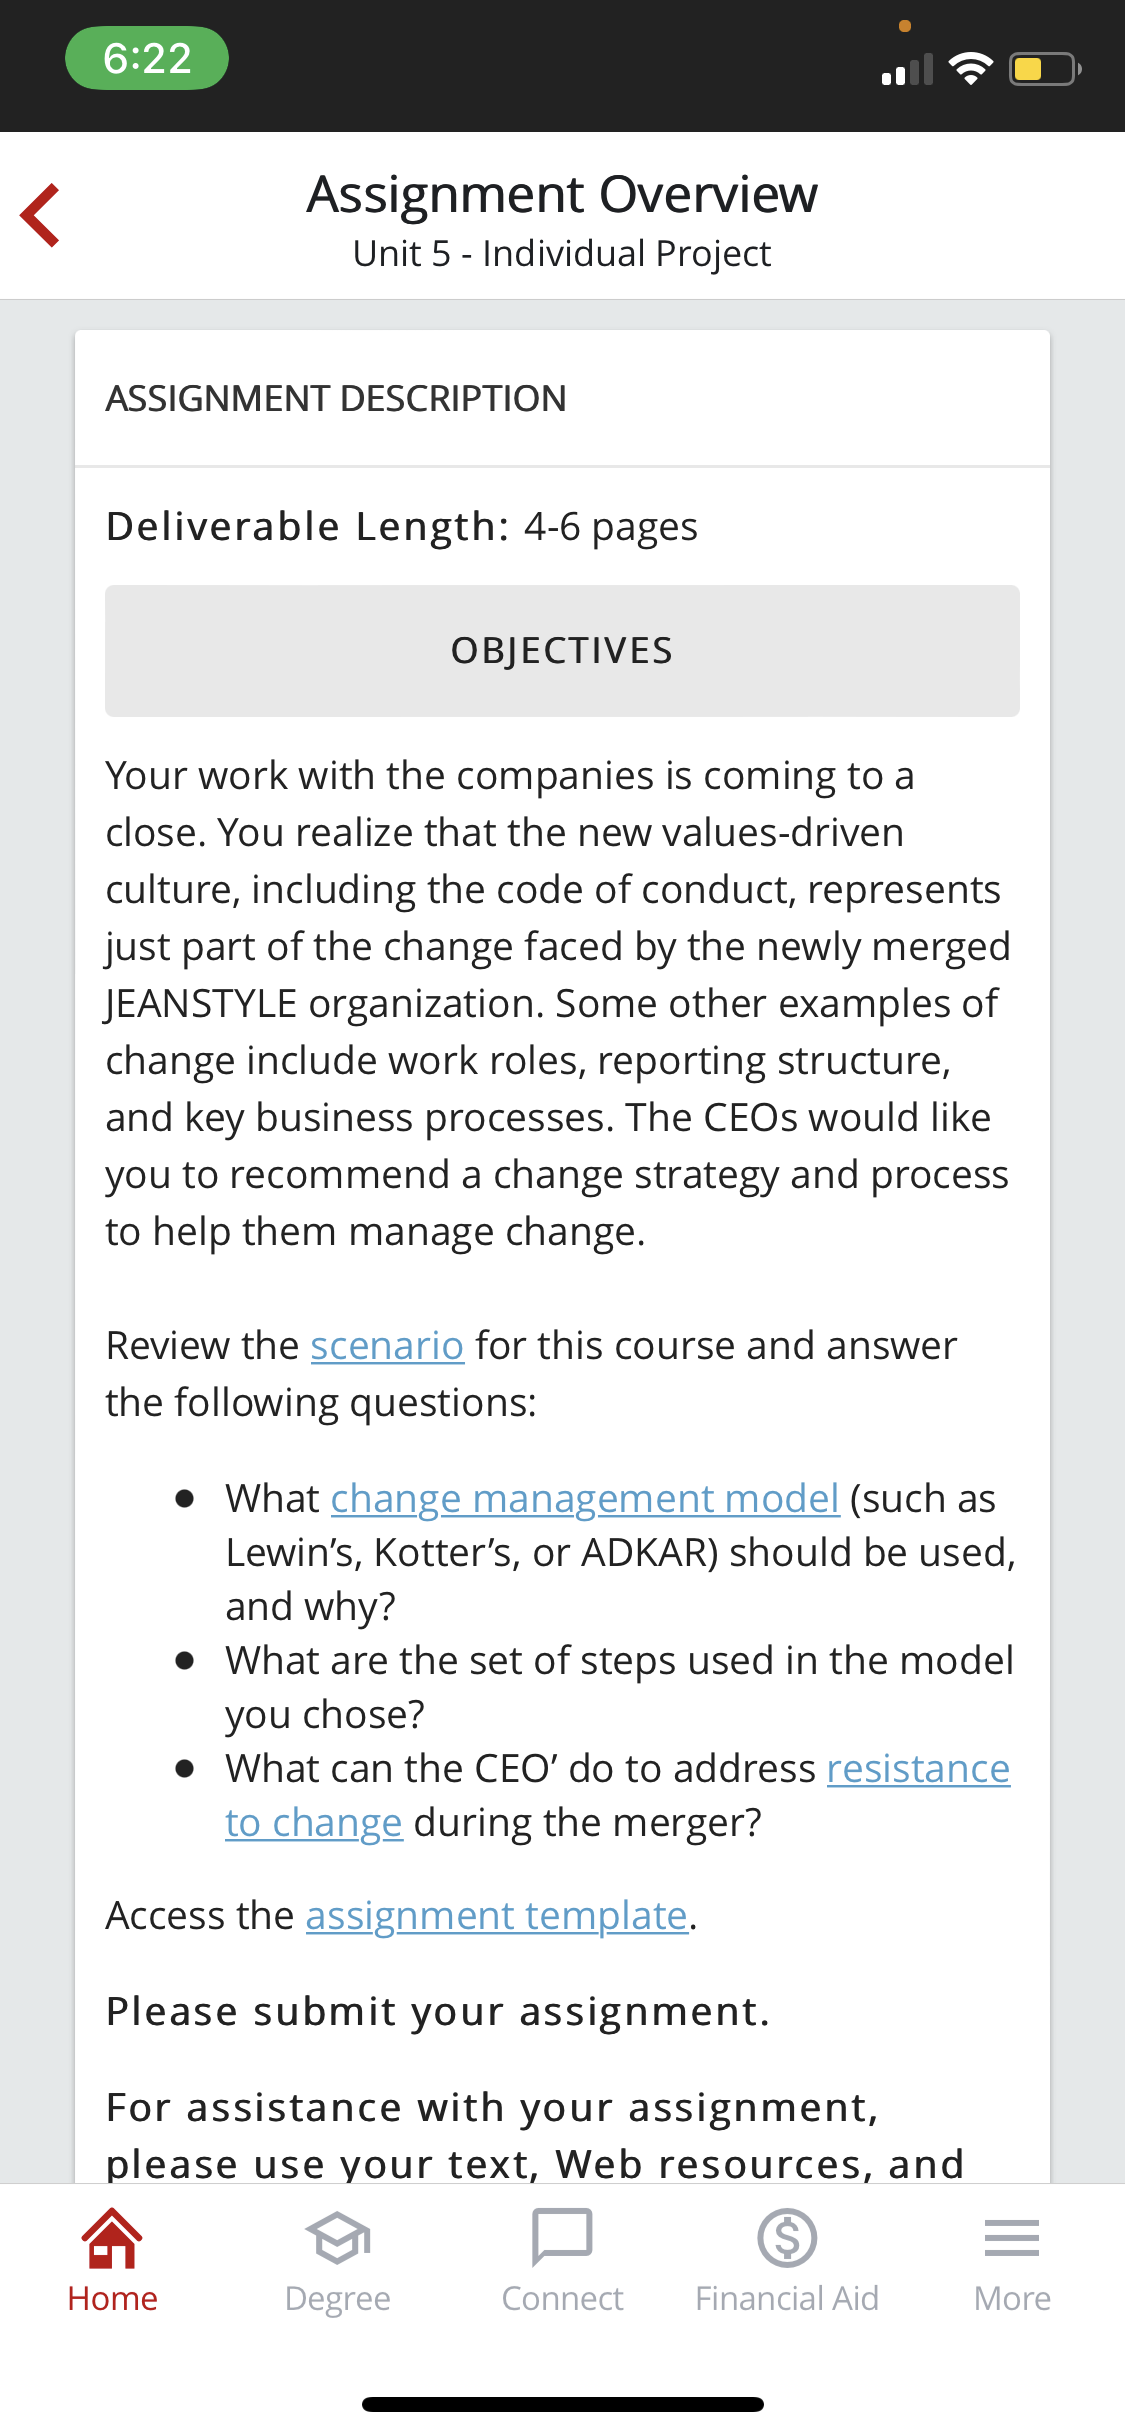Image resolution: width=1125 pixels, height=2436 pixels.
Task: Switch to the Financial Aid tab
Action: point(787,2299)
